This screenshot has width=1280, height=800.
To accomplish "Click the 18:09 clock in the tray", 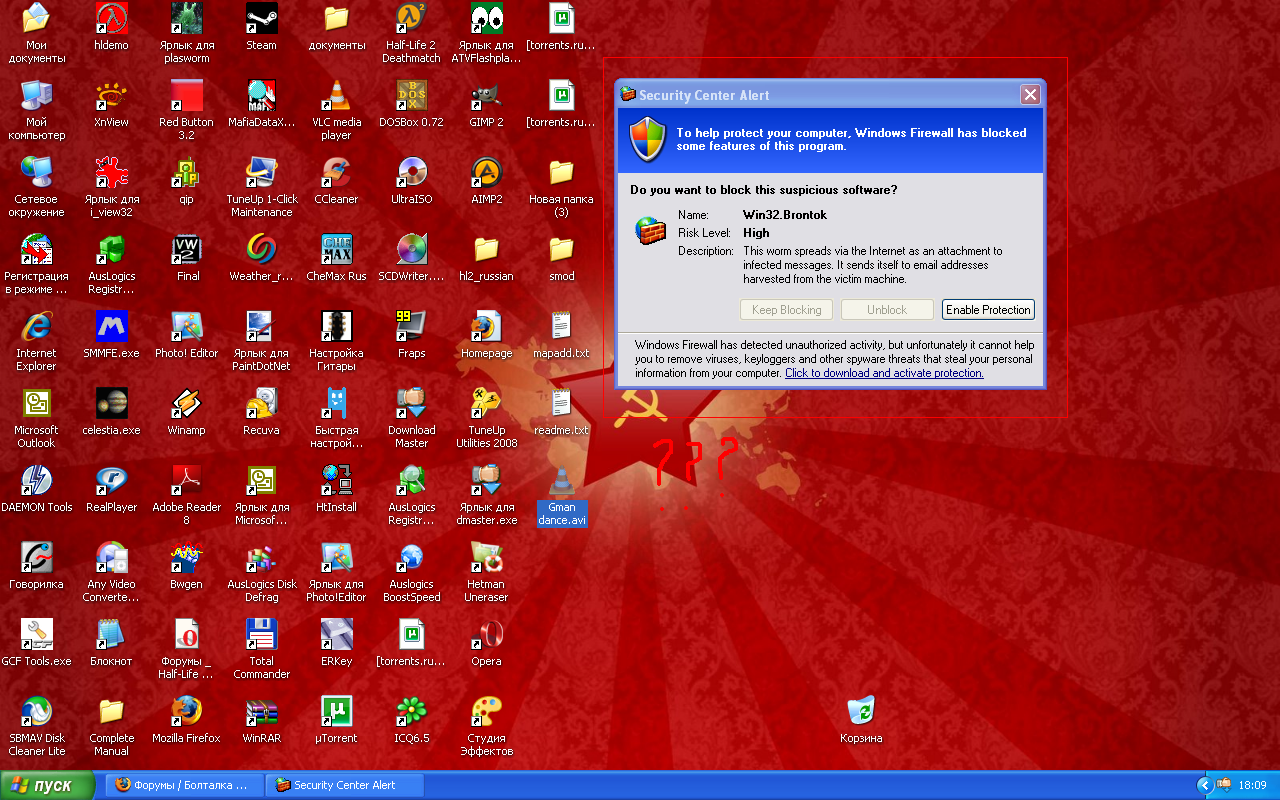I will click(x=1252, y=785).
